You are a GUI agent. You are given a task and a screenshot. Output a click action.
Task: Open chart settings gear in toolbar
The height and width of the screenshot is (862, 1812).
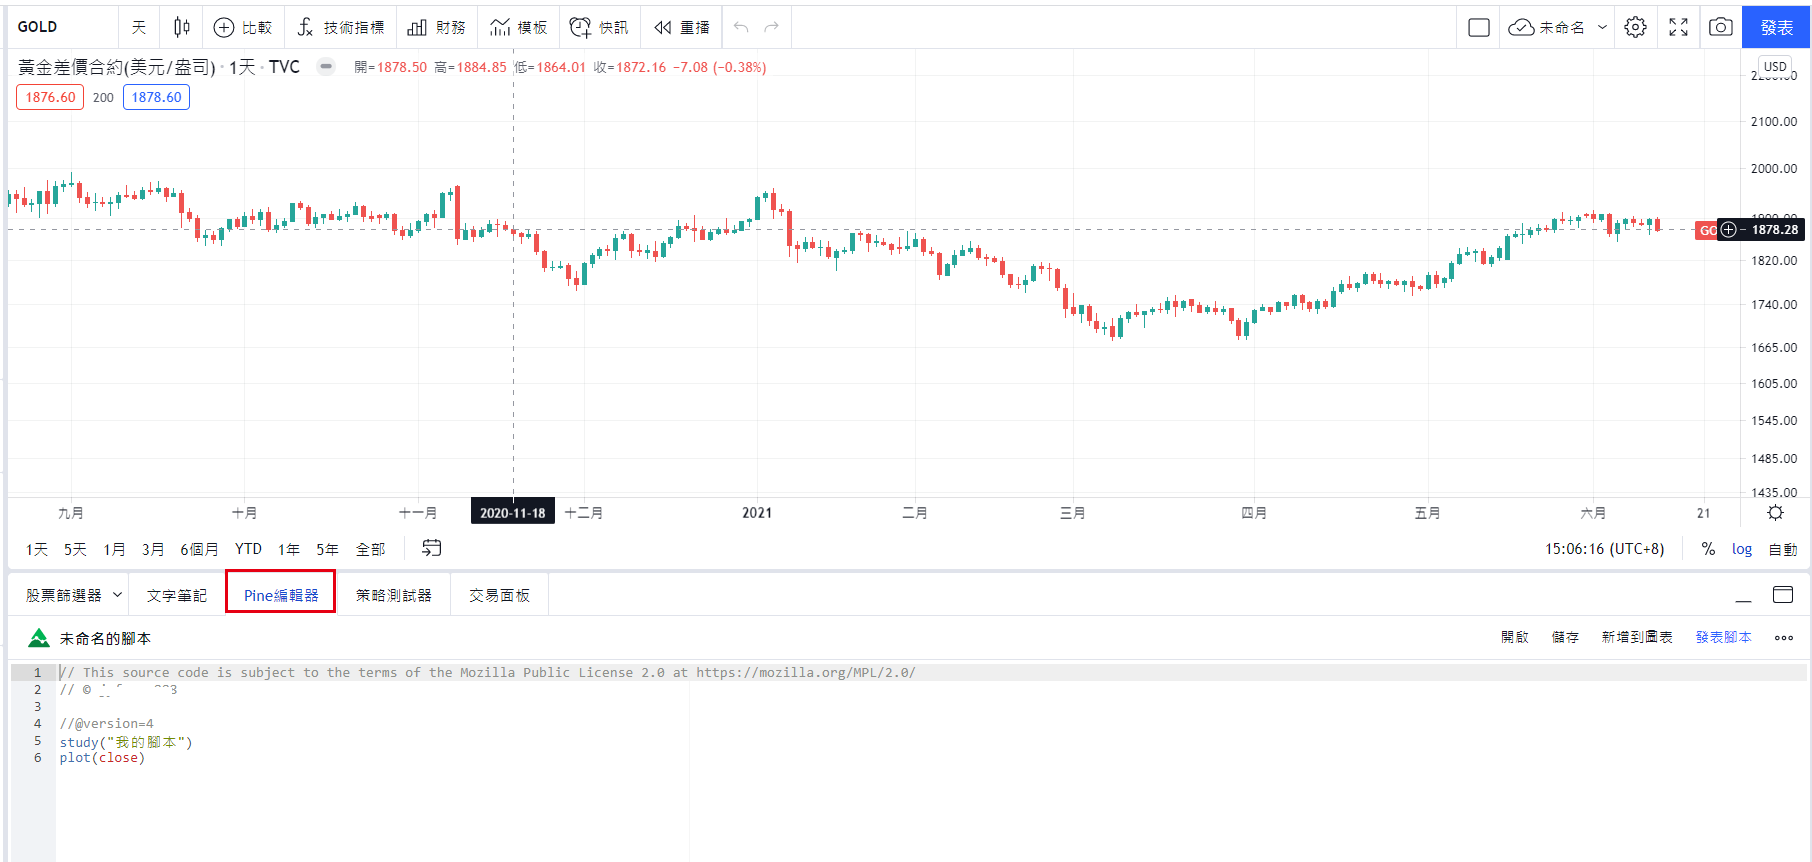click(x=1635, y=27)
